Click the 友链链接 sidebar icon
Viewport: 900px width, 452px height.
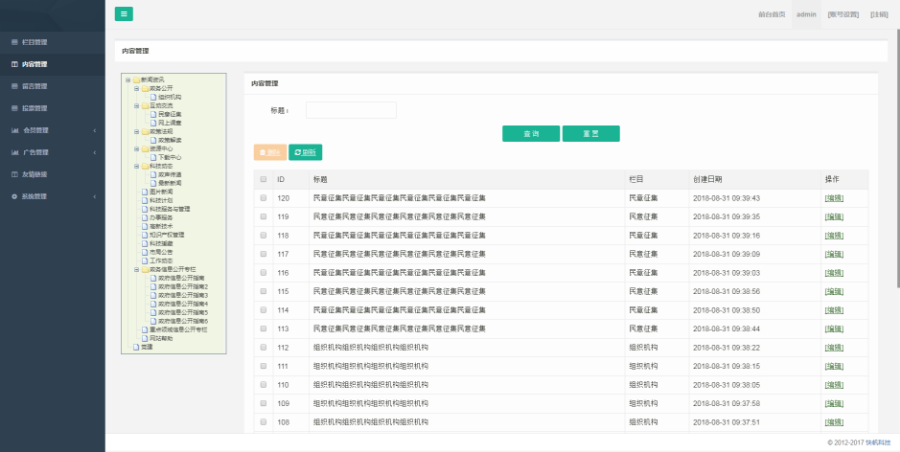(x=15, y=174)
